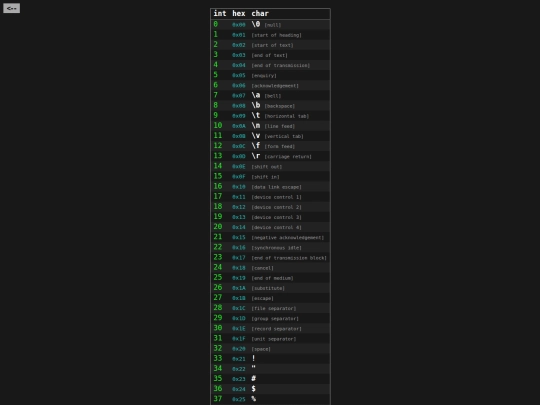The image size is (540, 405).
Task: Click hex value 0x1F
Action: point(239,339)
